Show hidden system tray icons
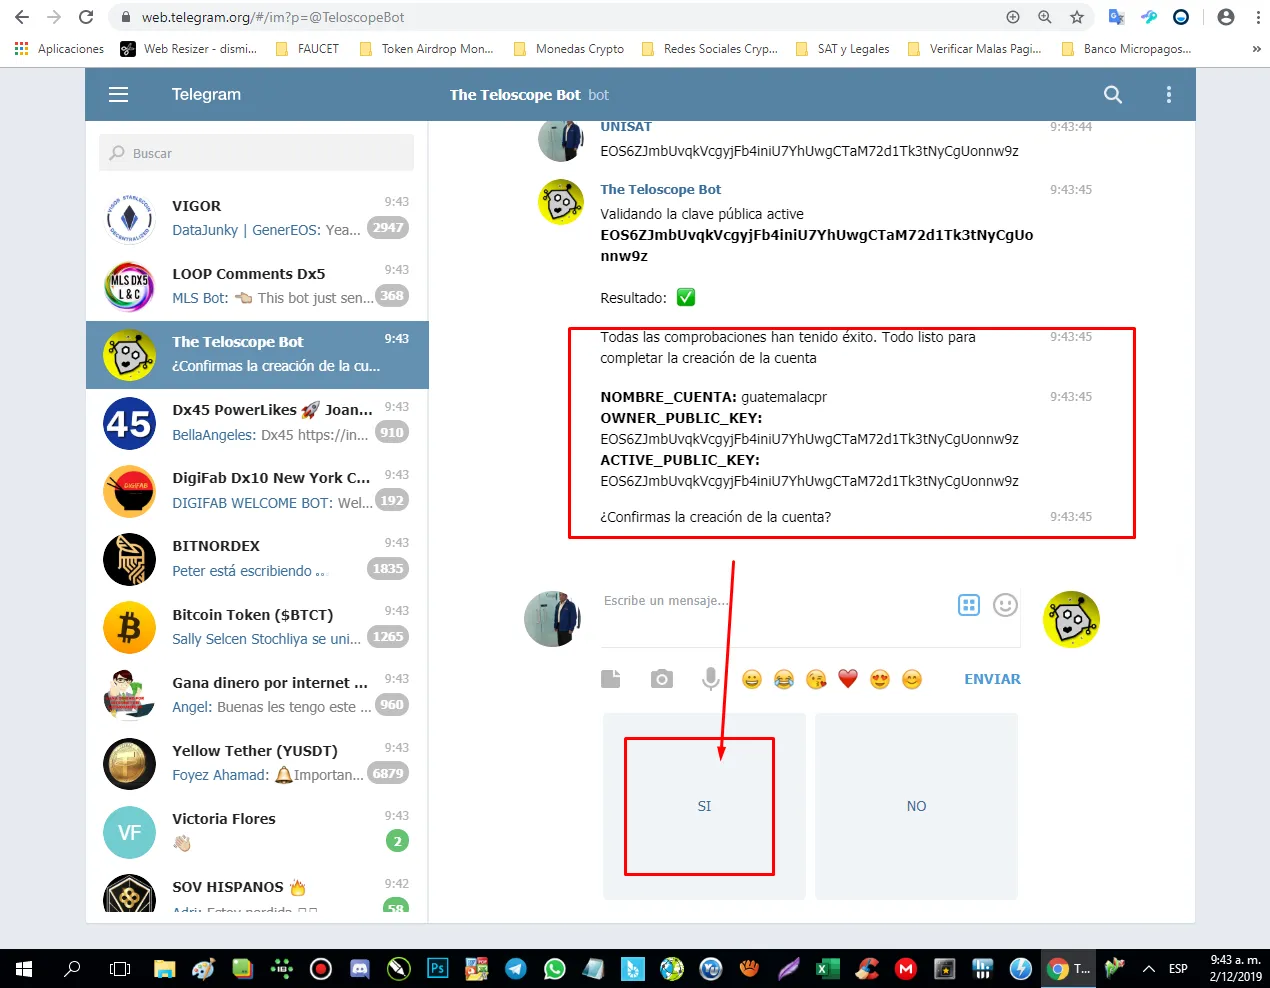This screenshot has width=1270, height=988. coord(1149,968)
